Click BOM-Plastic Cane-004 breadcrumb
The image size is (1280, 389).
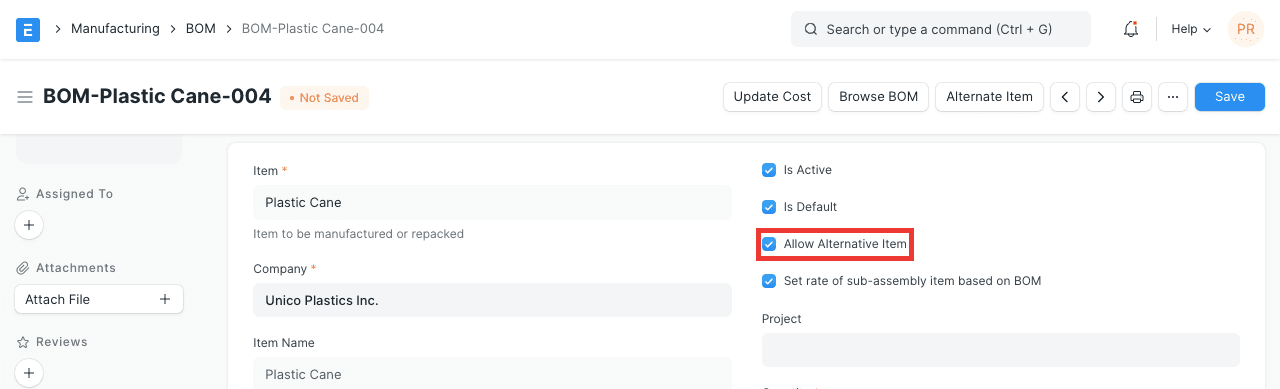(313, 29)
